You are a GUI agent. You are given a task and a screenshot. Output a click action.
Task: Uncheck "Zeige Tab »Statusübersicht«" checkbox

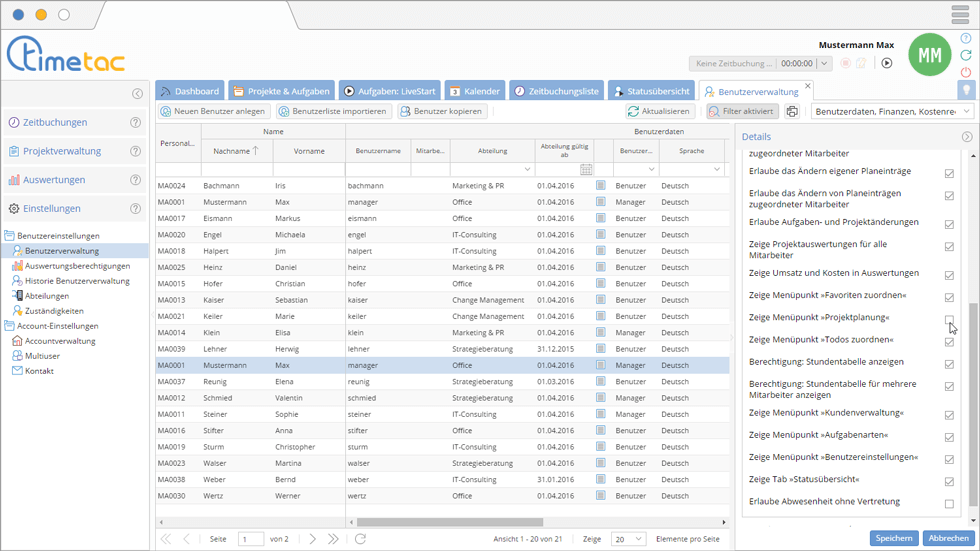click(x=949, y=482)
